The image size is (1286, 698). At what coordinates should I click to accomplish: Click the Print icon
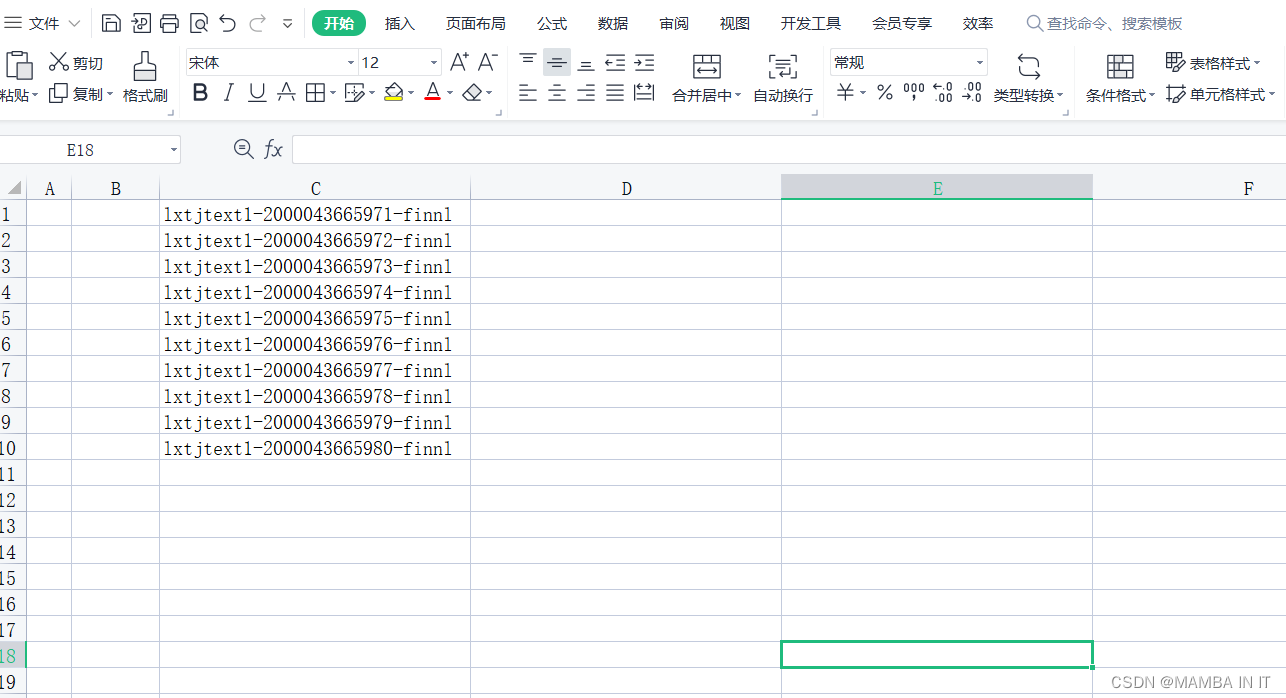170,23
